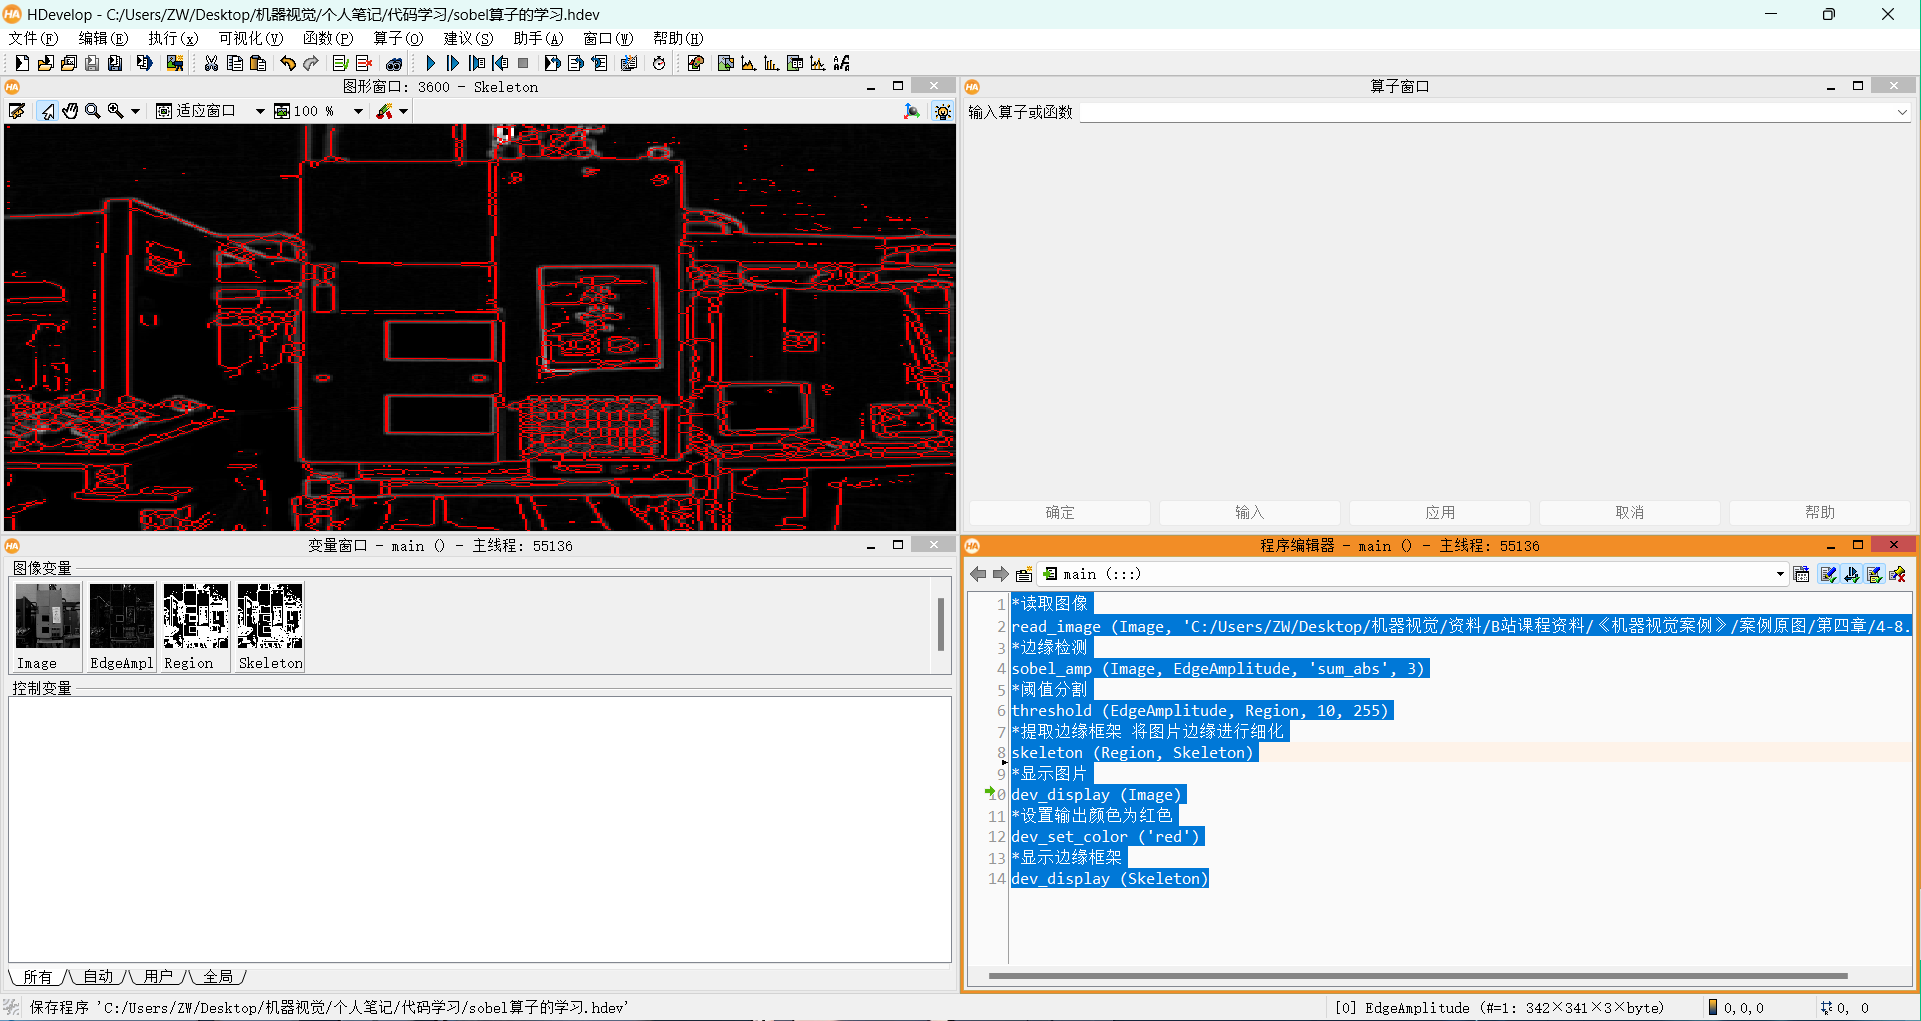Click the back arrow in program editor

(978, 574)
